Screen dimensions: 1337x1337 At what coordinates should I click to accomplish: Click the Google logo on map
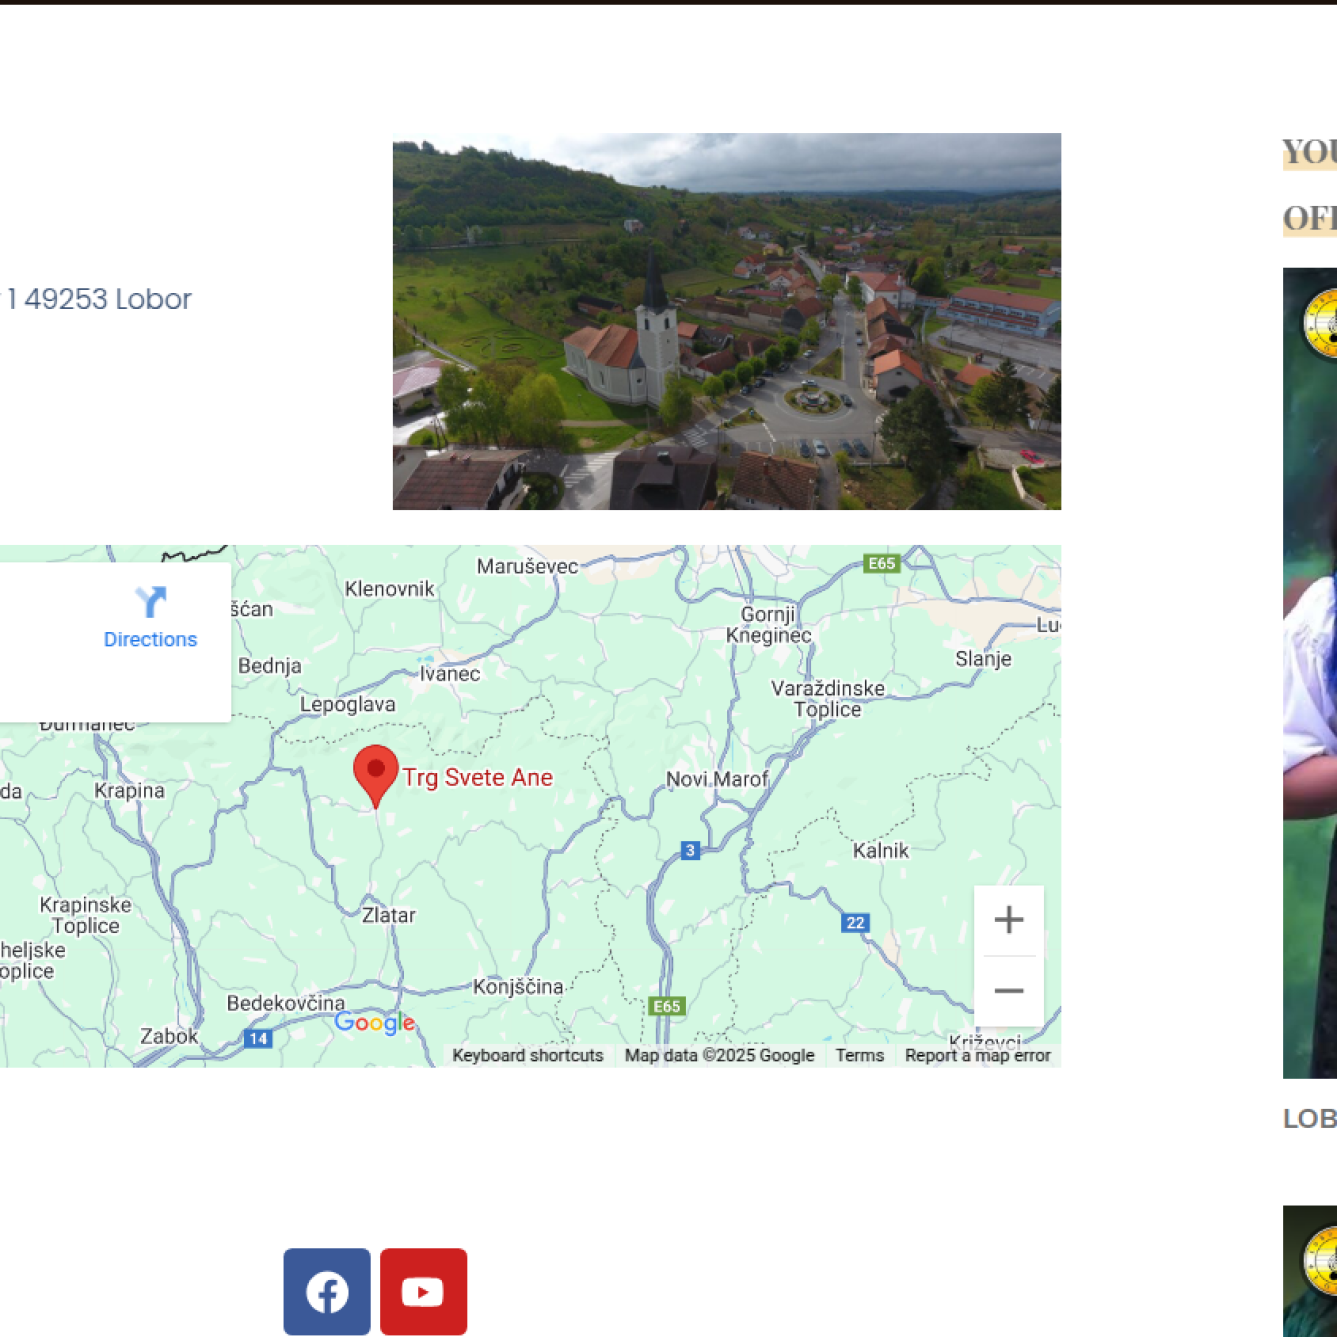374,1022
